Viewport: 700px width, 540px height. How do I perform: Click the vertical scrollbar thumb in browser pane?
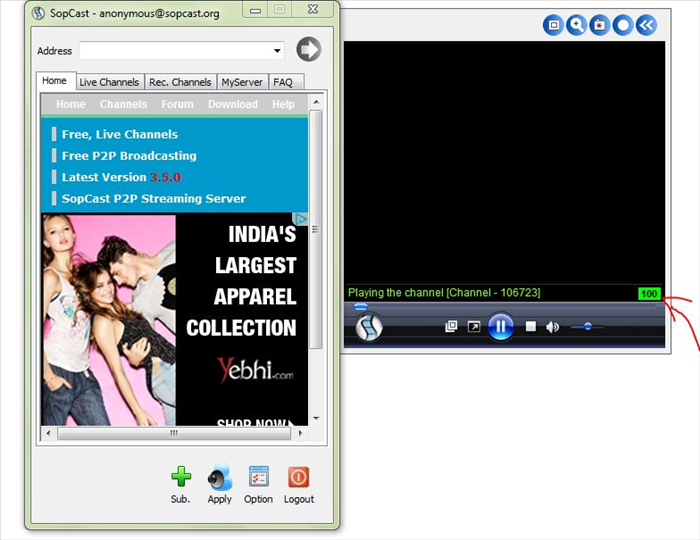pos(316,229)
